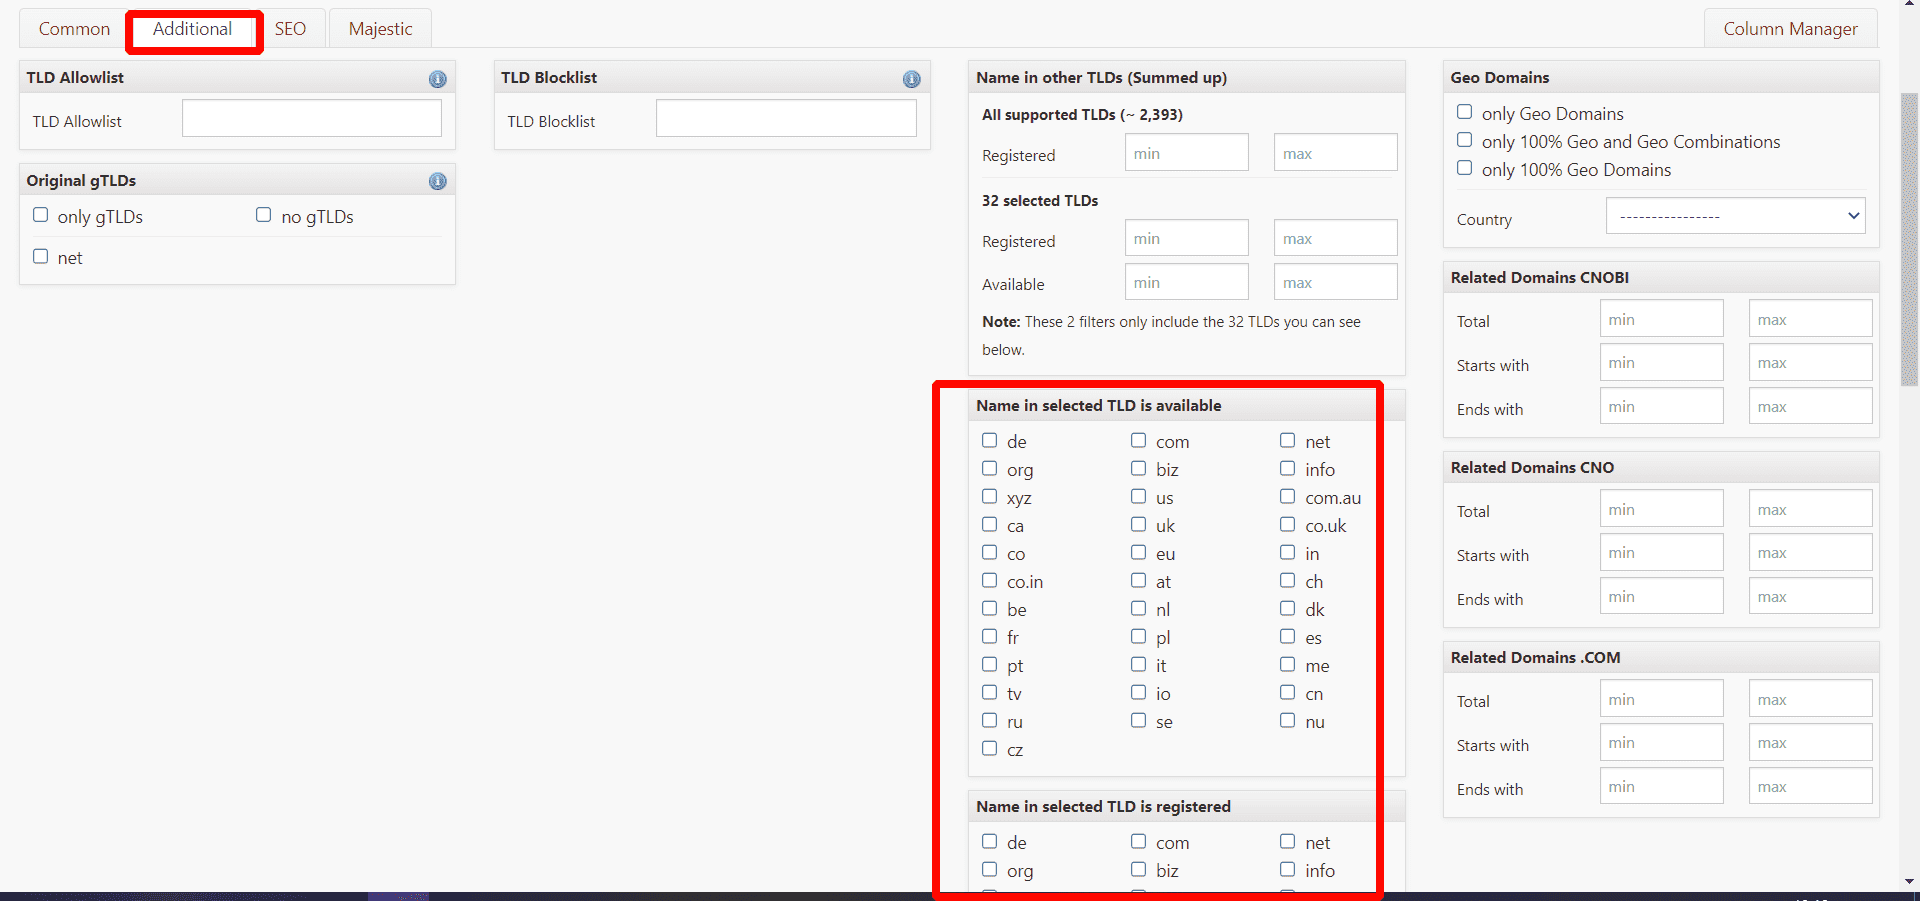Go to the Majestic tab
This screenshot has width=1920, height=901.
[x=380, y=29]
